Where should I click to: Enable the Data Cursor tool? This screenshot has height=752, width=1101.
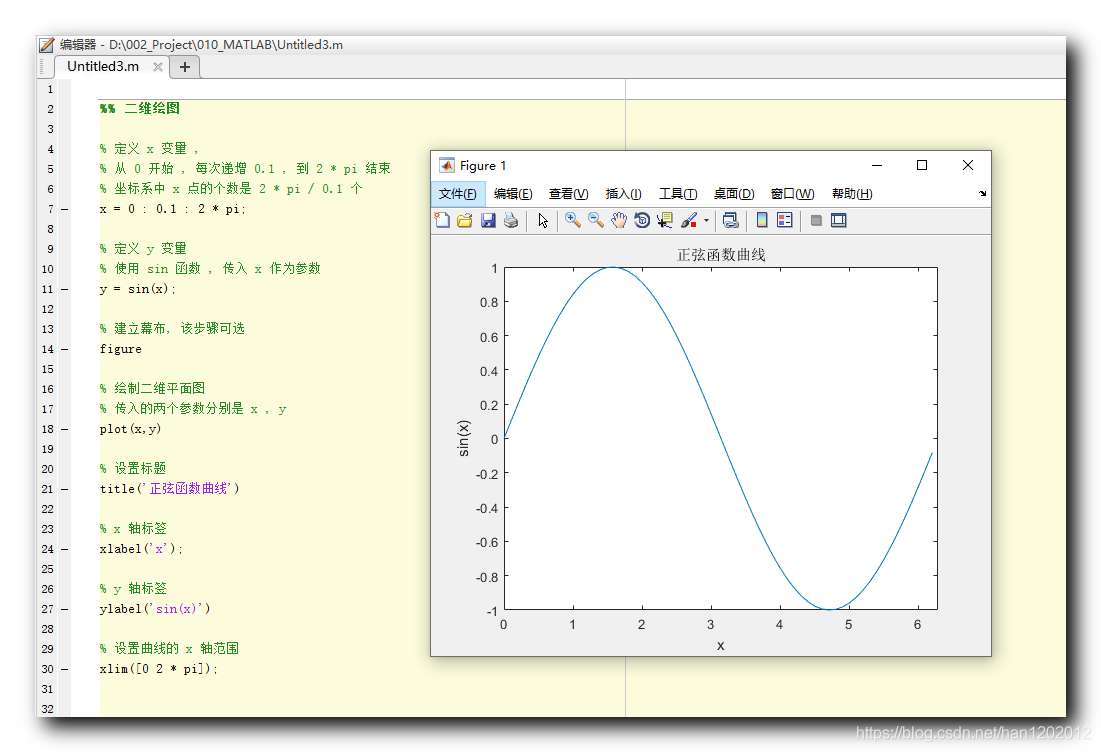click(x=665, y=220)
